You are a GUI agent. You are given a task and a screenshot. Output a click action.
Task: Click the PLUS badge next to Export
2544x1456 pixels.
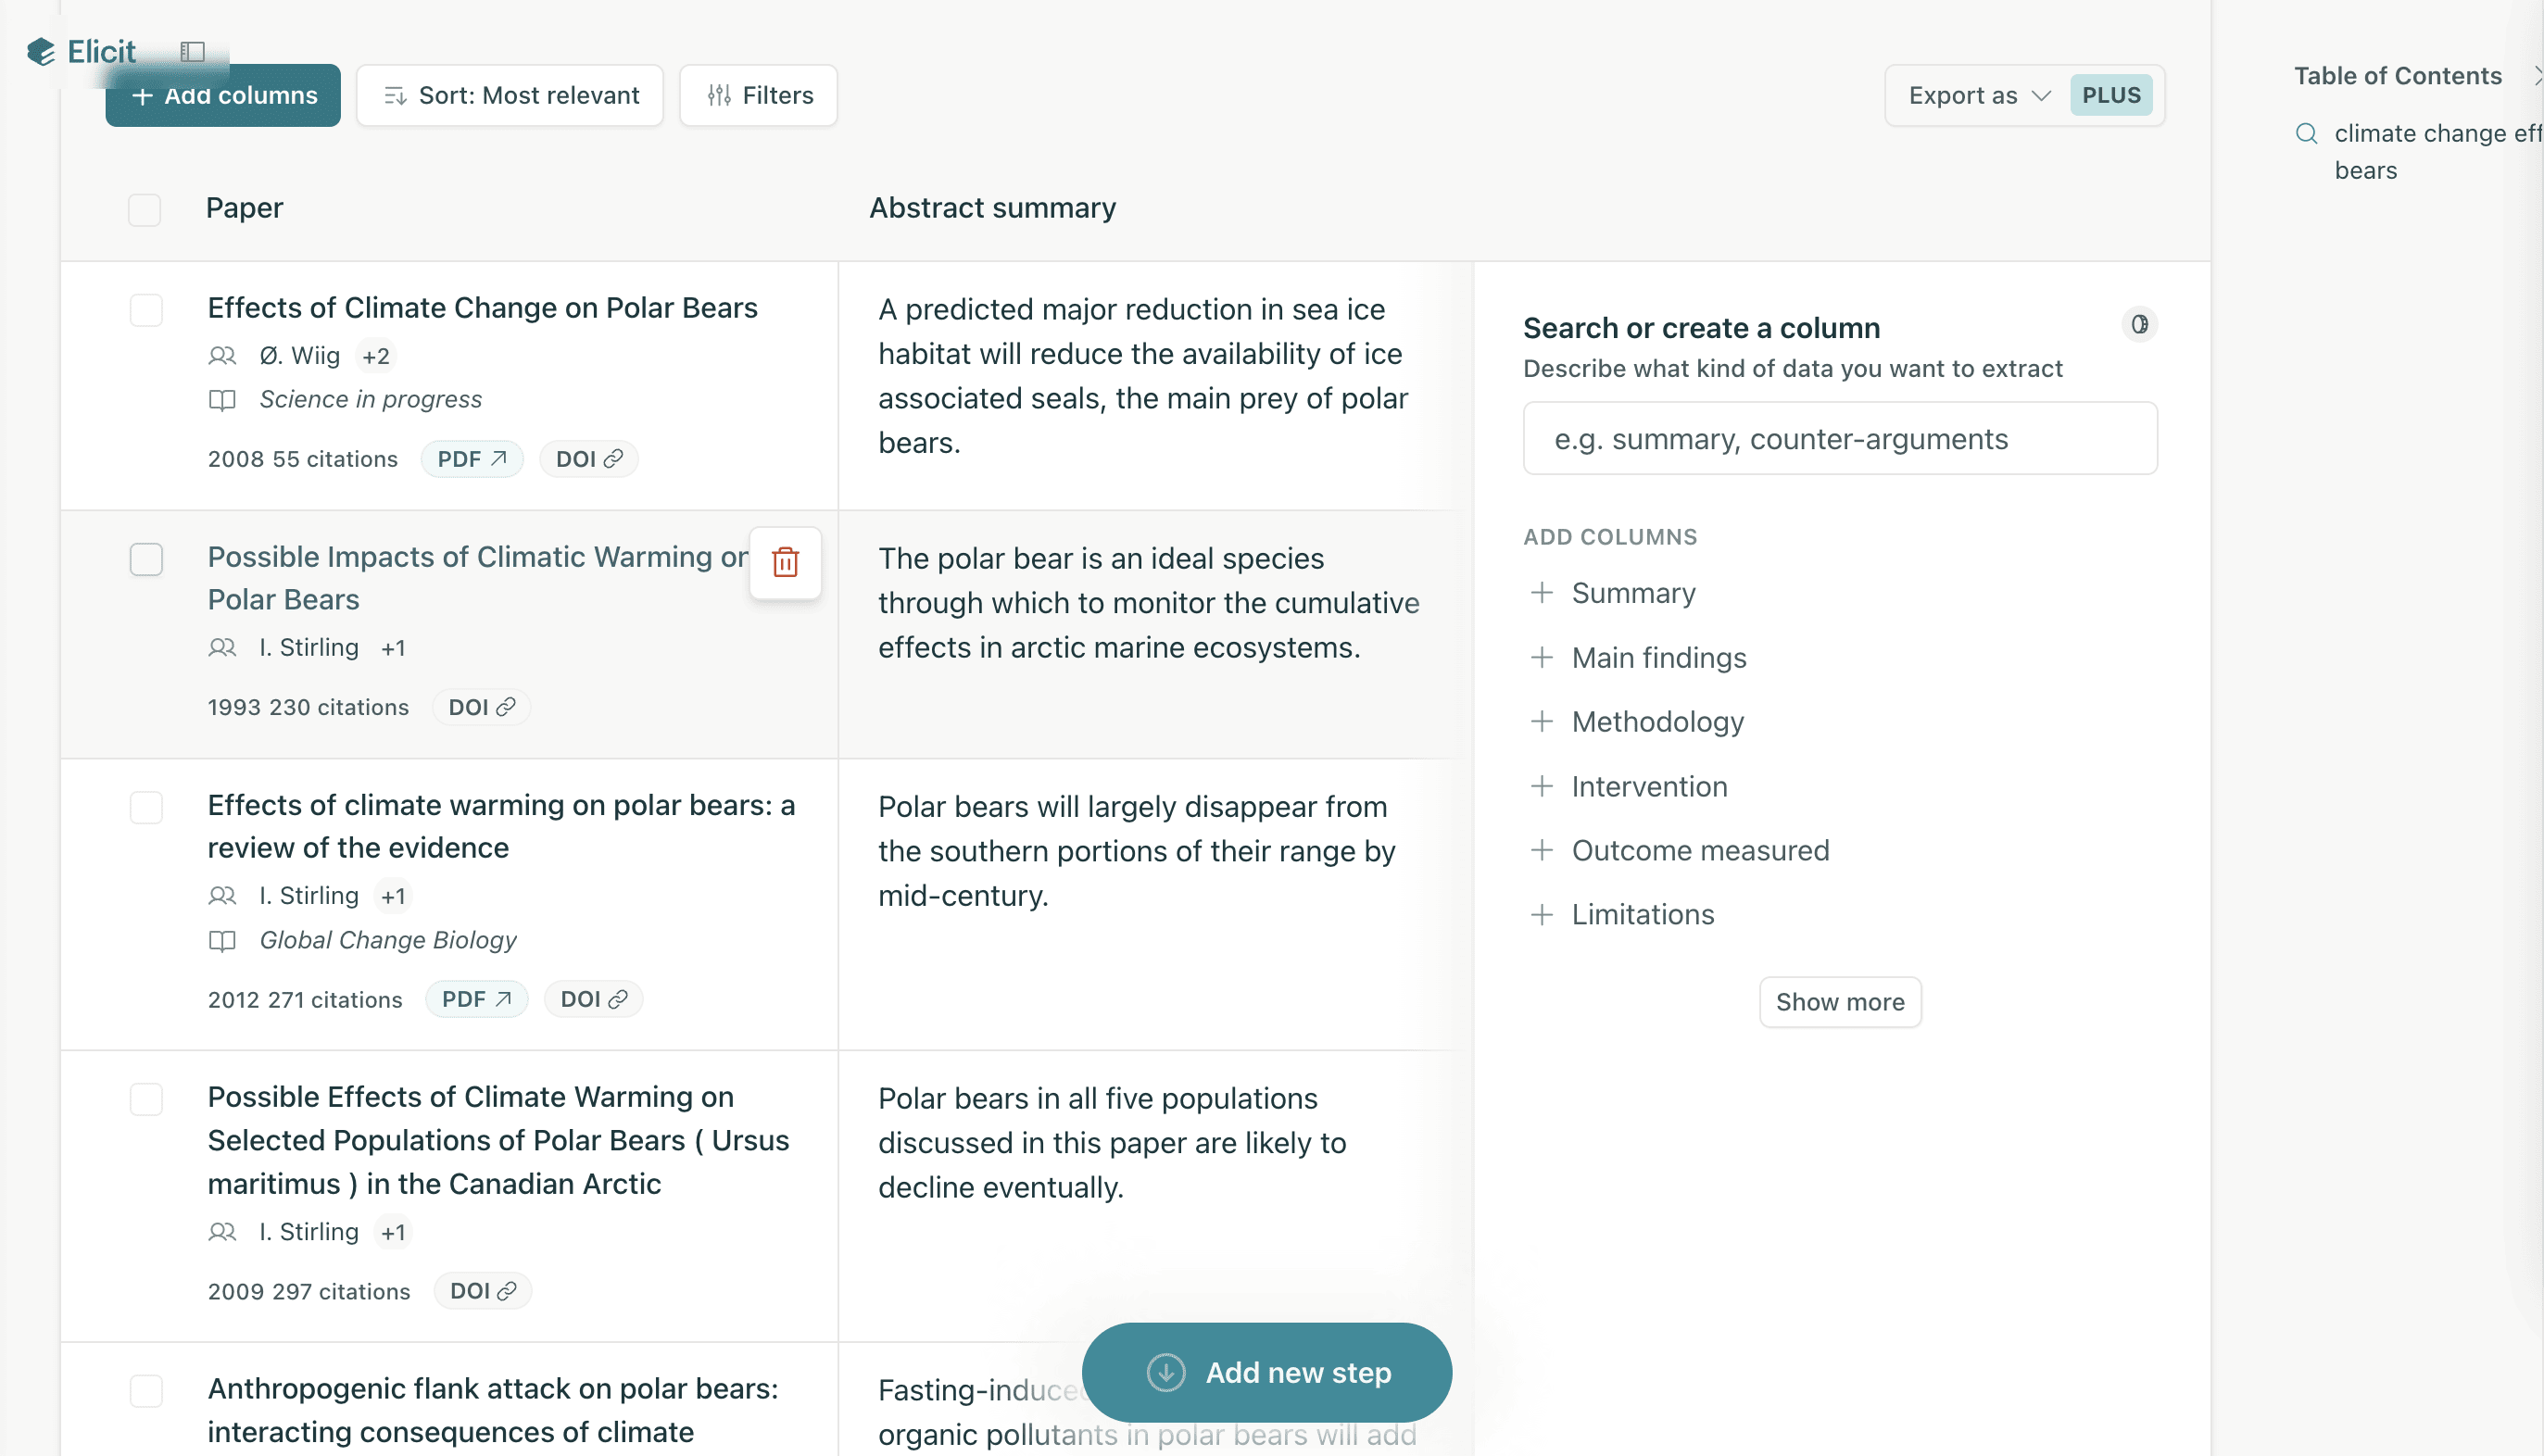2110,95
